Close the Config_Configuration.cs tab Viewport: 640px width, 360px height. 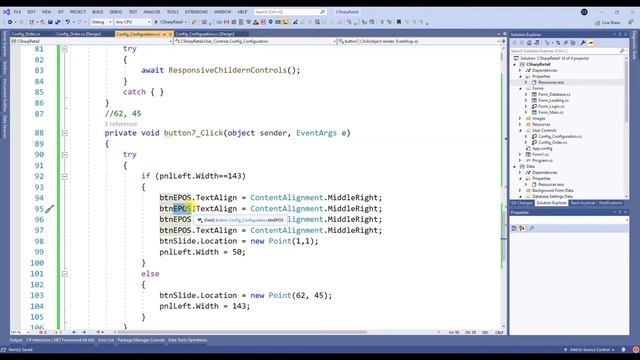[x=171, y=34]
